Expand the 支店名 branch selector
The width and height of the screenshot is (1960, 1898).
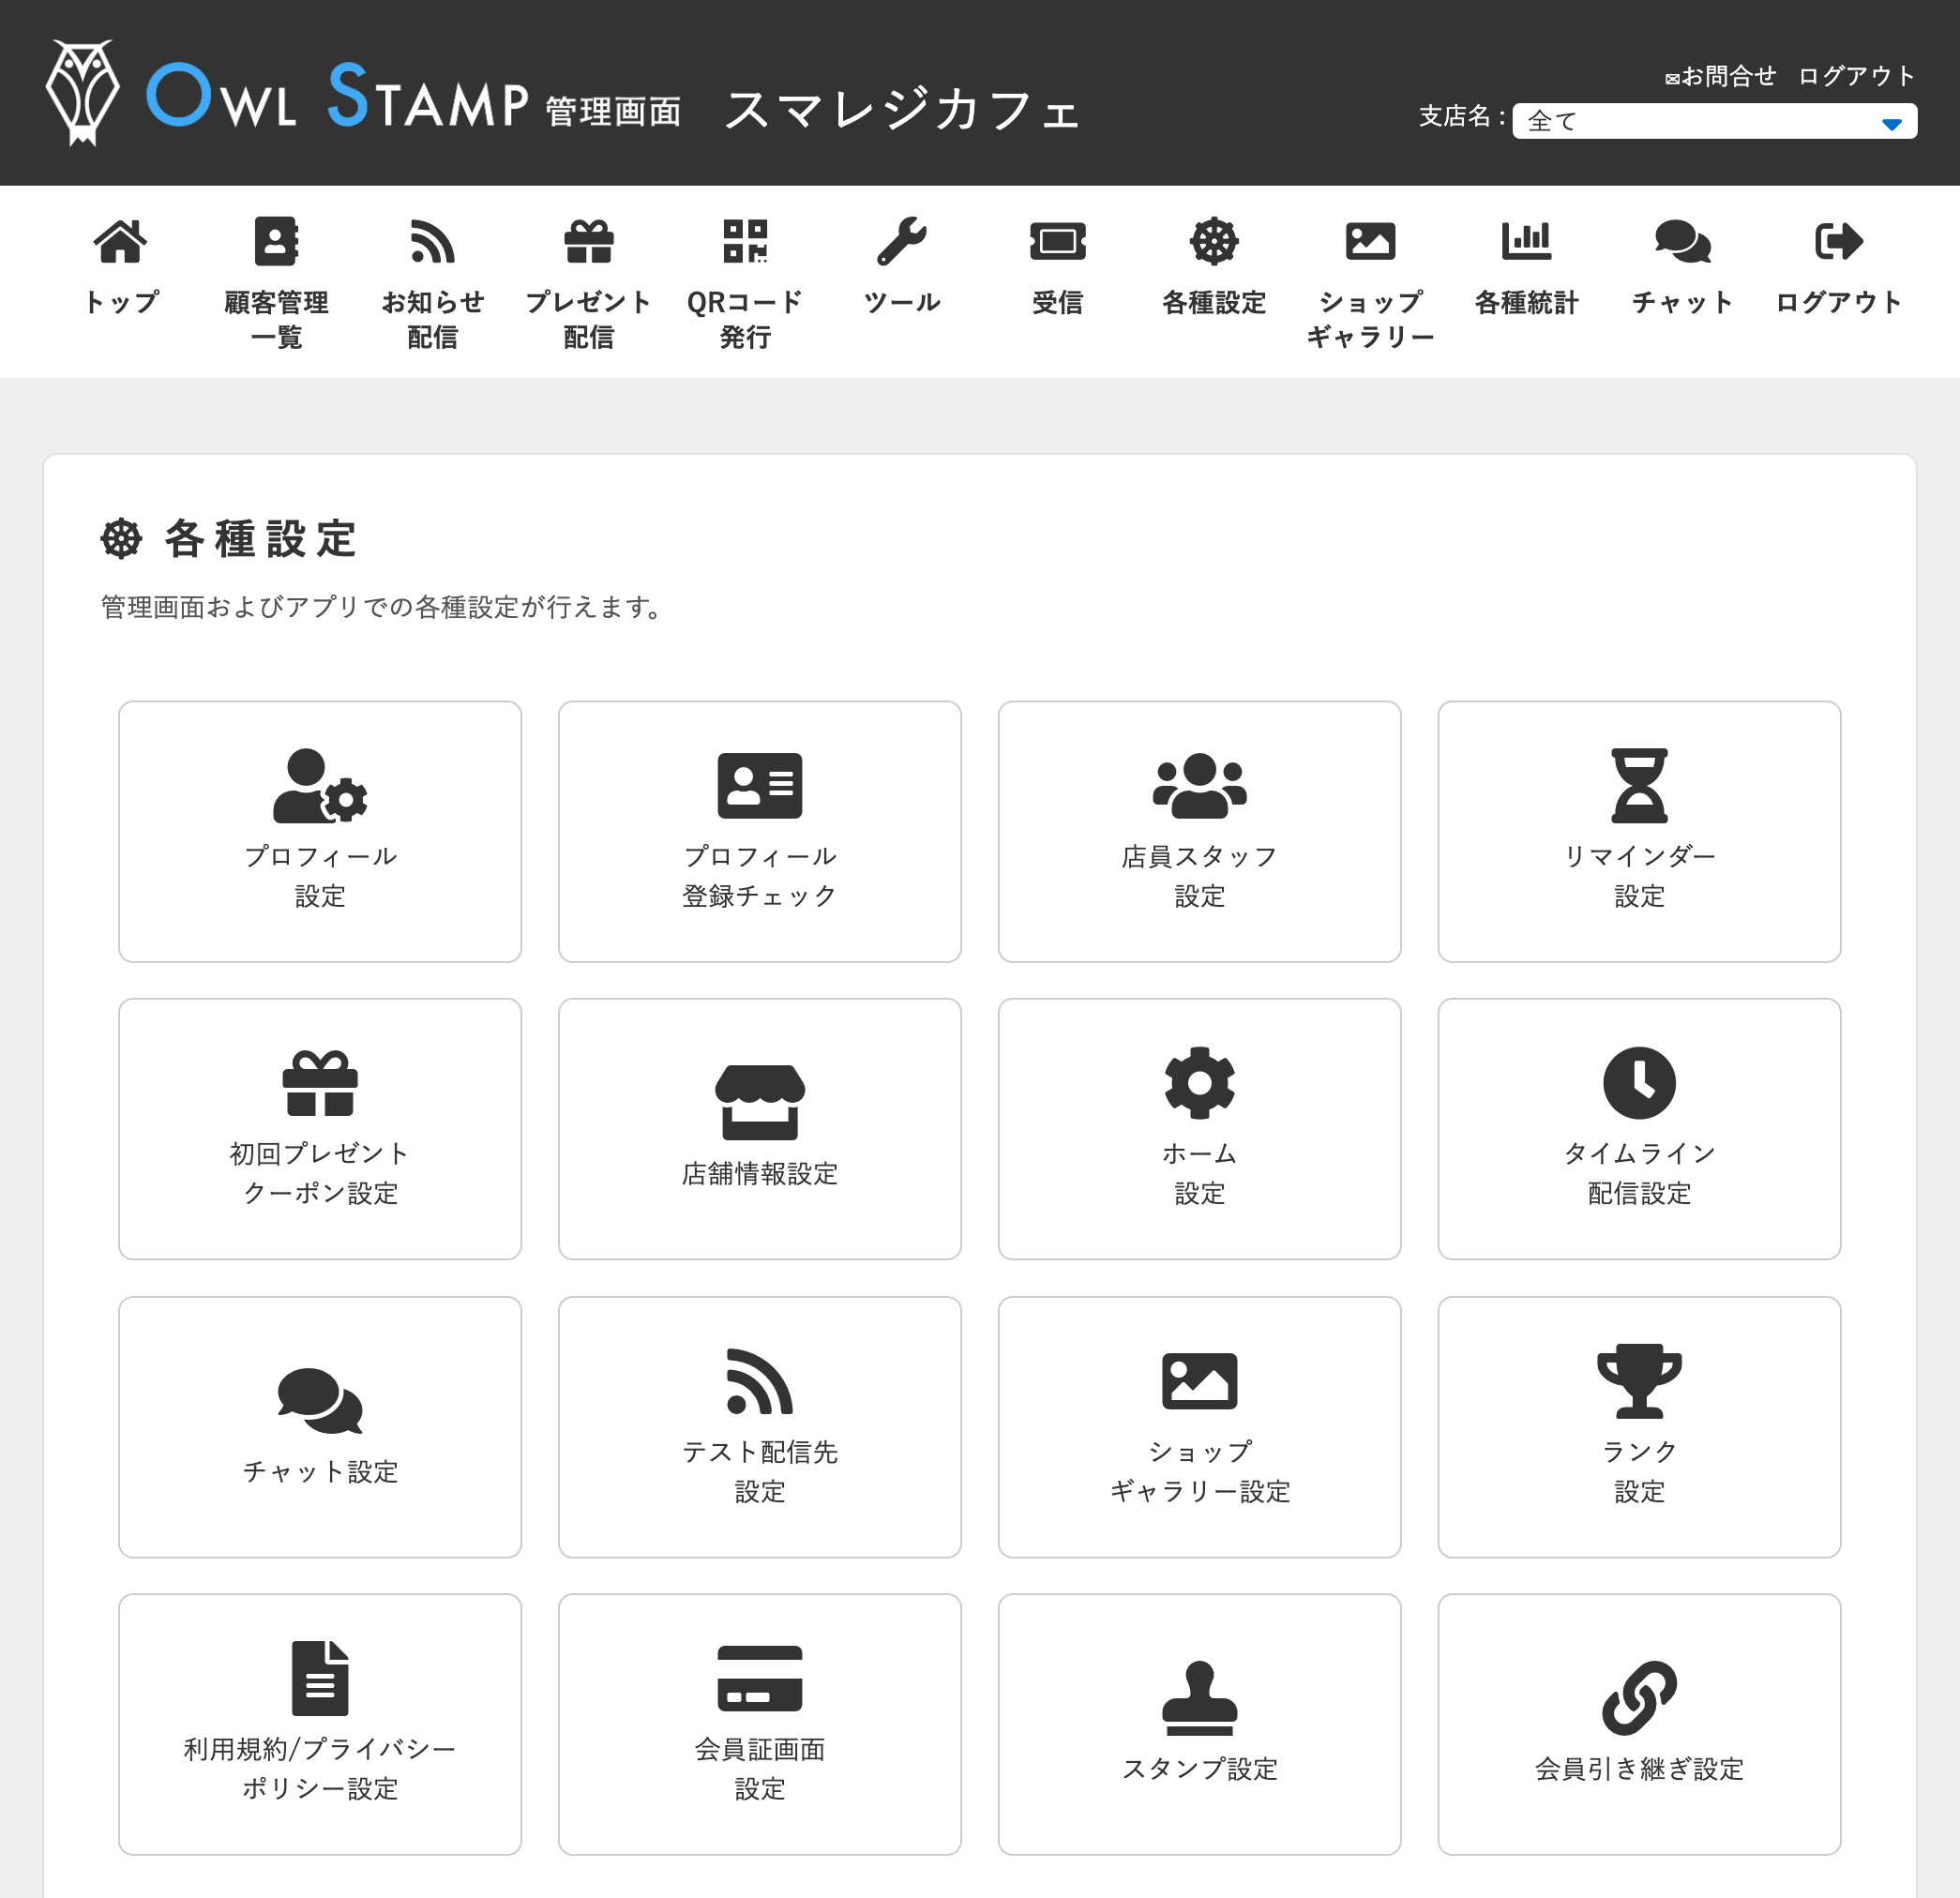pos(1714,121)
